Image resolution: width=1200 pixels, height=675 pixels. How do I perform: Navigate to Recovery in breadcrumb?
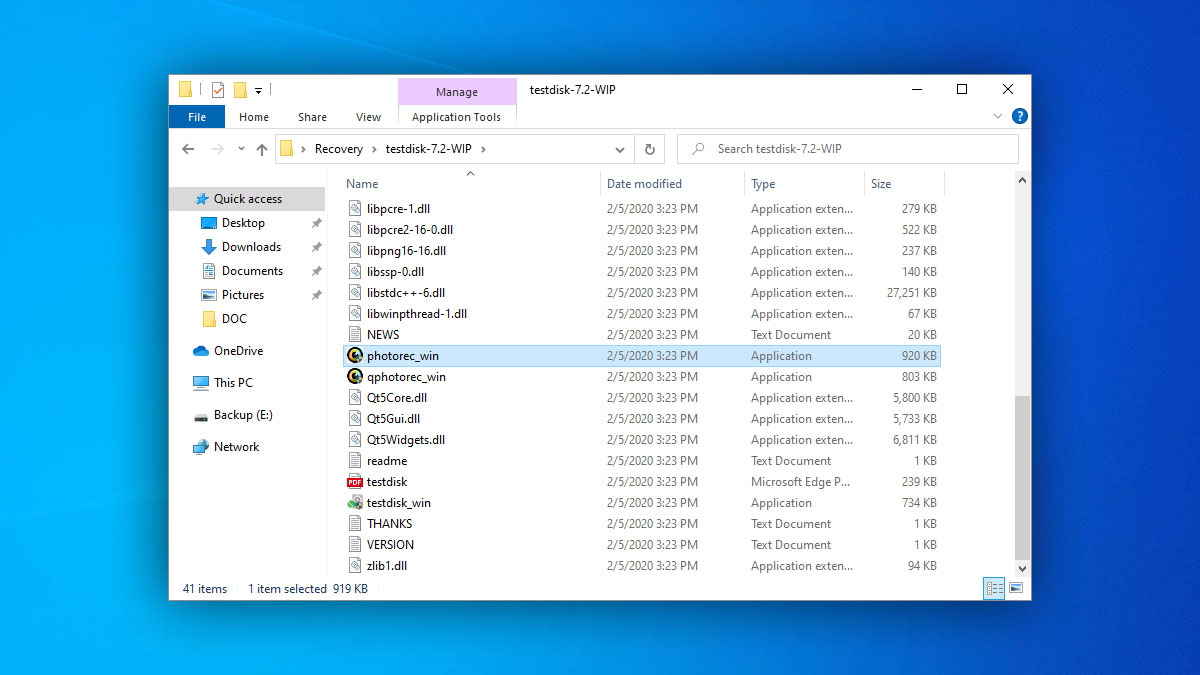(339, 149)
